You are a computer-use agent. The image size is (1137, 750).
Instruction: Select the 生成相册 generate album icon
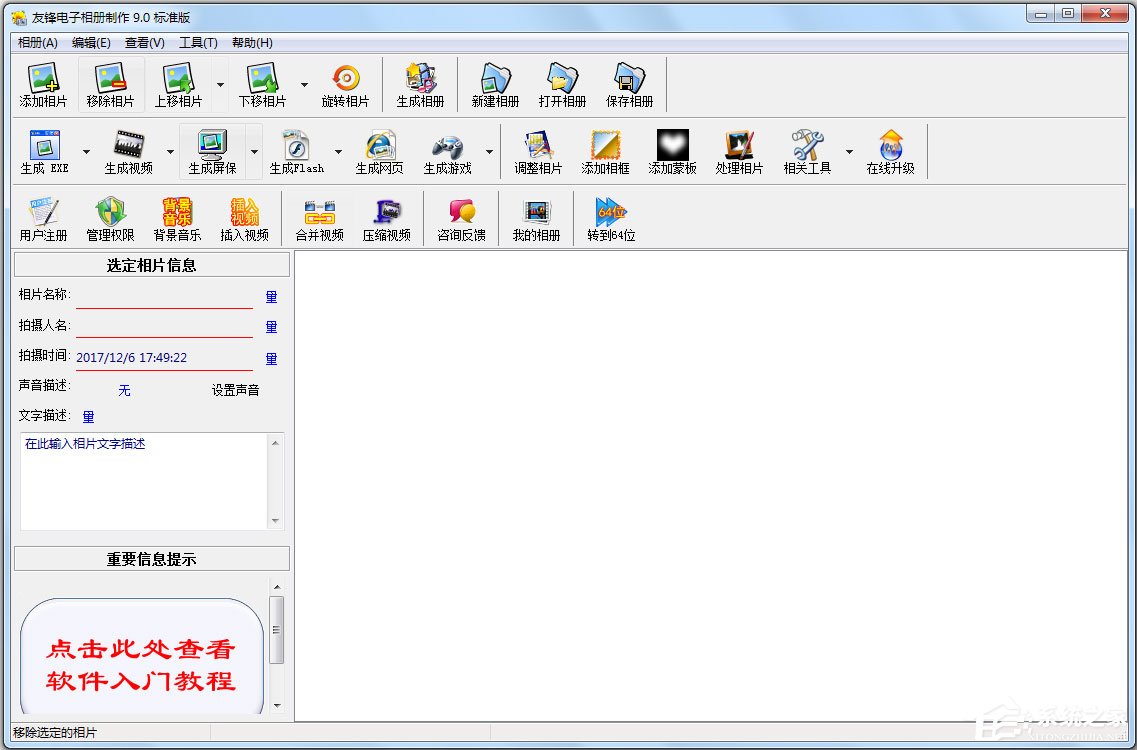[420, 84]
